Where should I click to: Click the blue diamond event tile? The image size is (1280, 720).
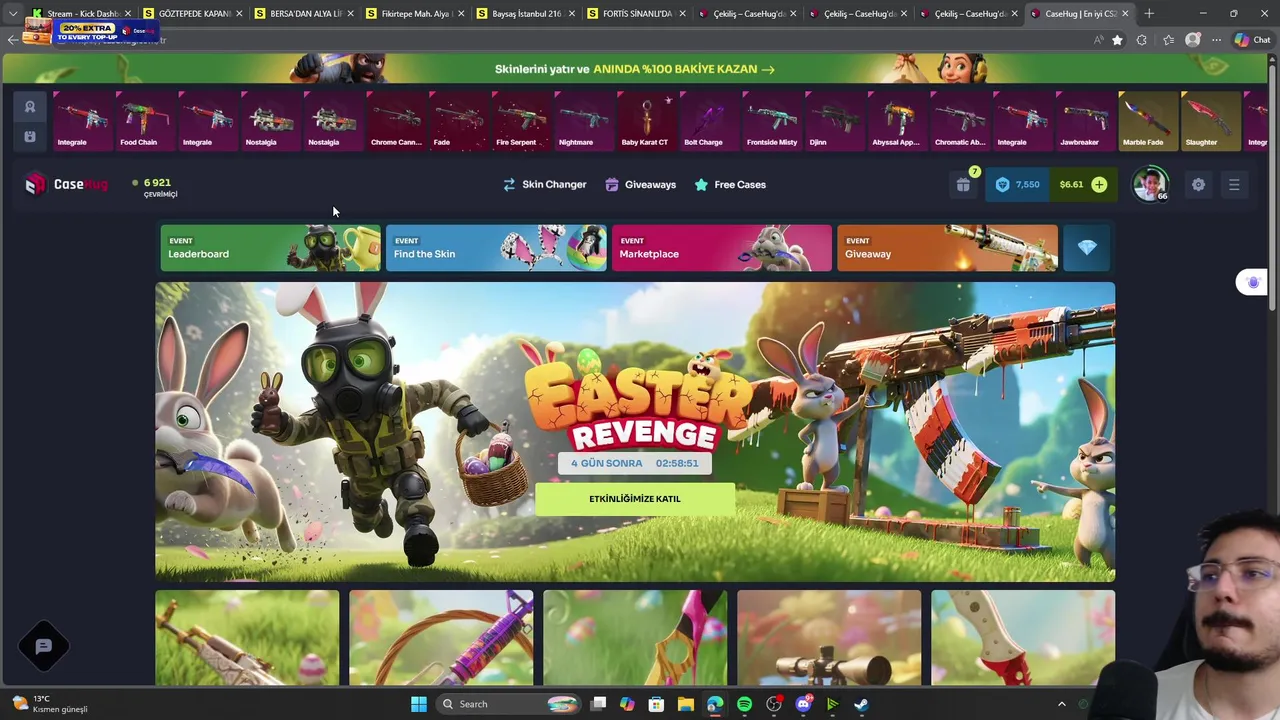(x=1087, y=248)
